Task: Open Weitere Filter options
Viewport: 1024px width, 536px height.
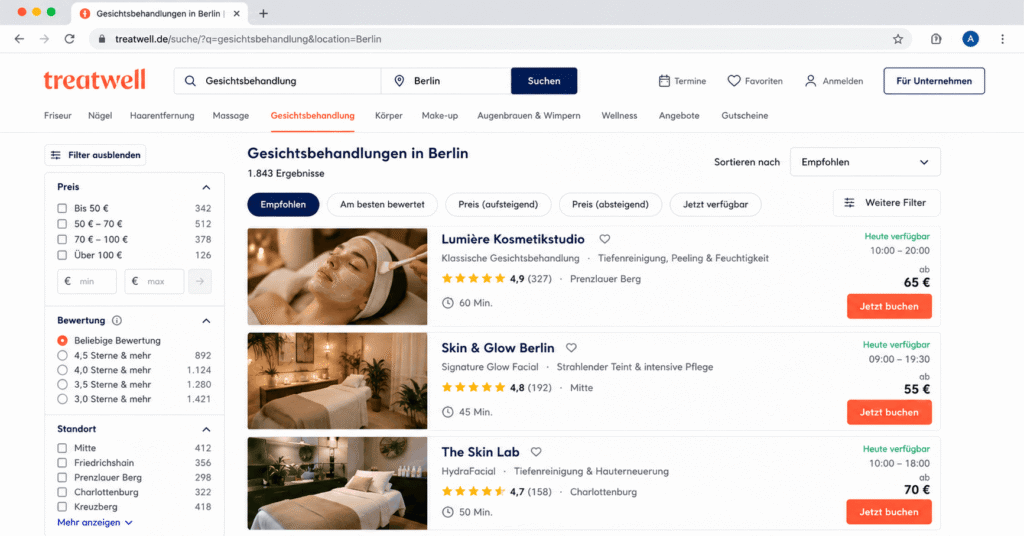Action: [886, 203]
